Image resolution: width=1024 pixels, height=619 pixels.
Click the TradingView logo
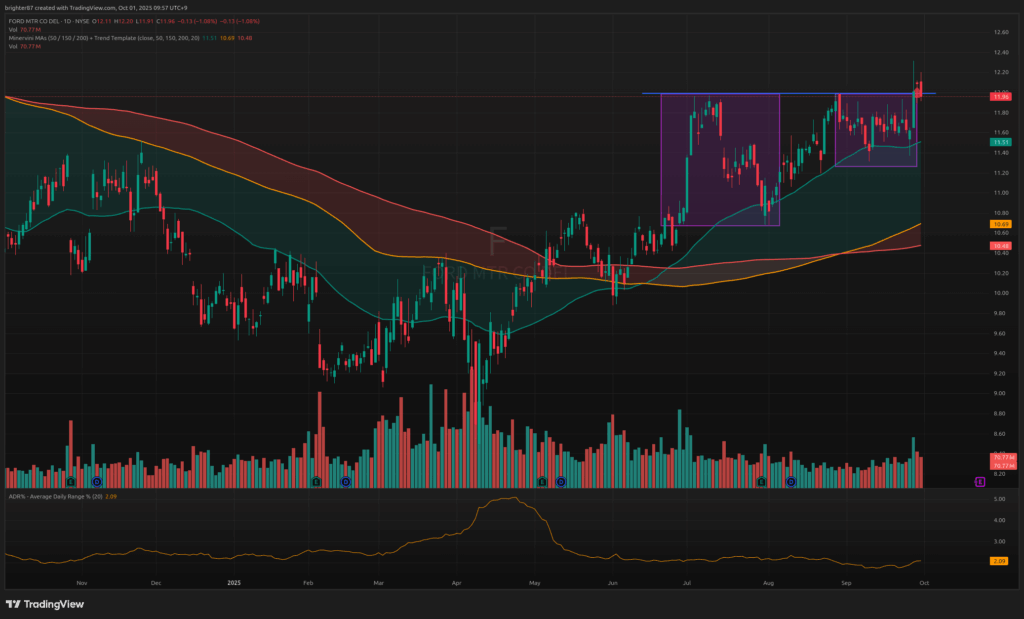tap(45, 604)
